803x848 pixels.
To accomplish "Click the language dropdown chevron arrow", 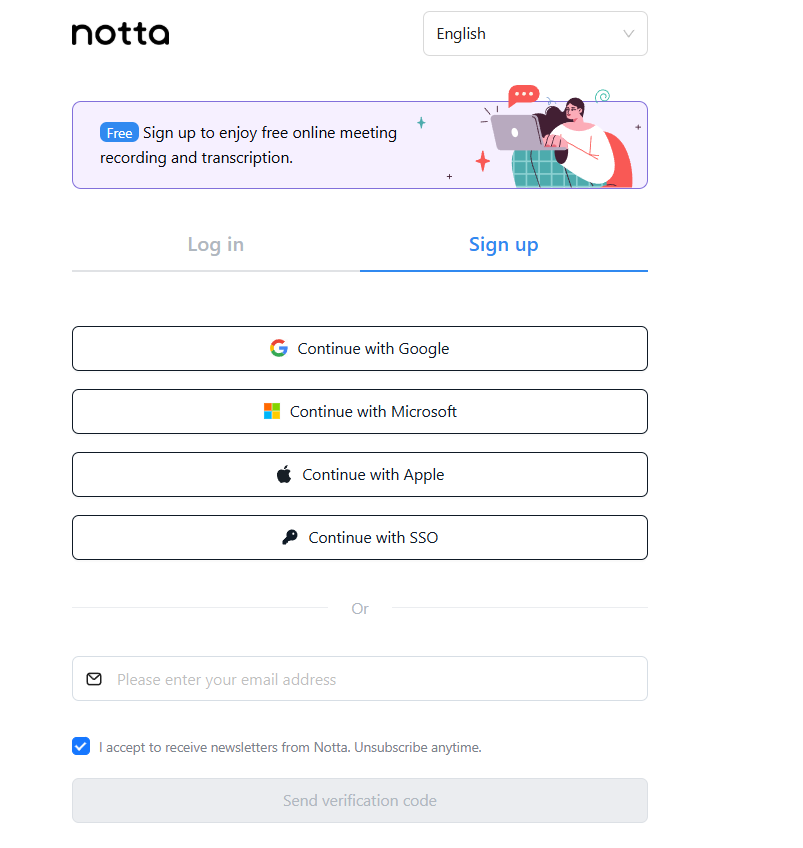I will coord(629,34).
